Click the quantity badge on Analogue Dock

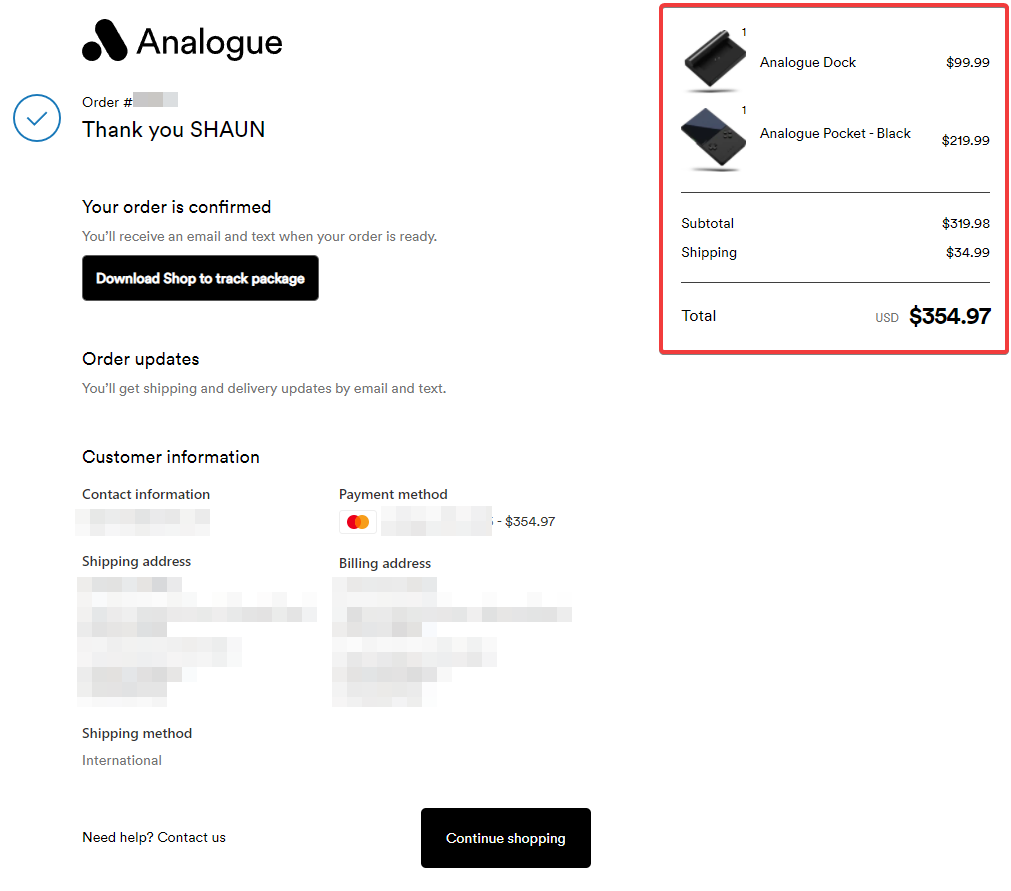pyautogui.click(x=744, y=32)
